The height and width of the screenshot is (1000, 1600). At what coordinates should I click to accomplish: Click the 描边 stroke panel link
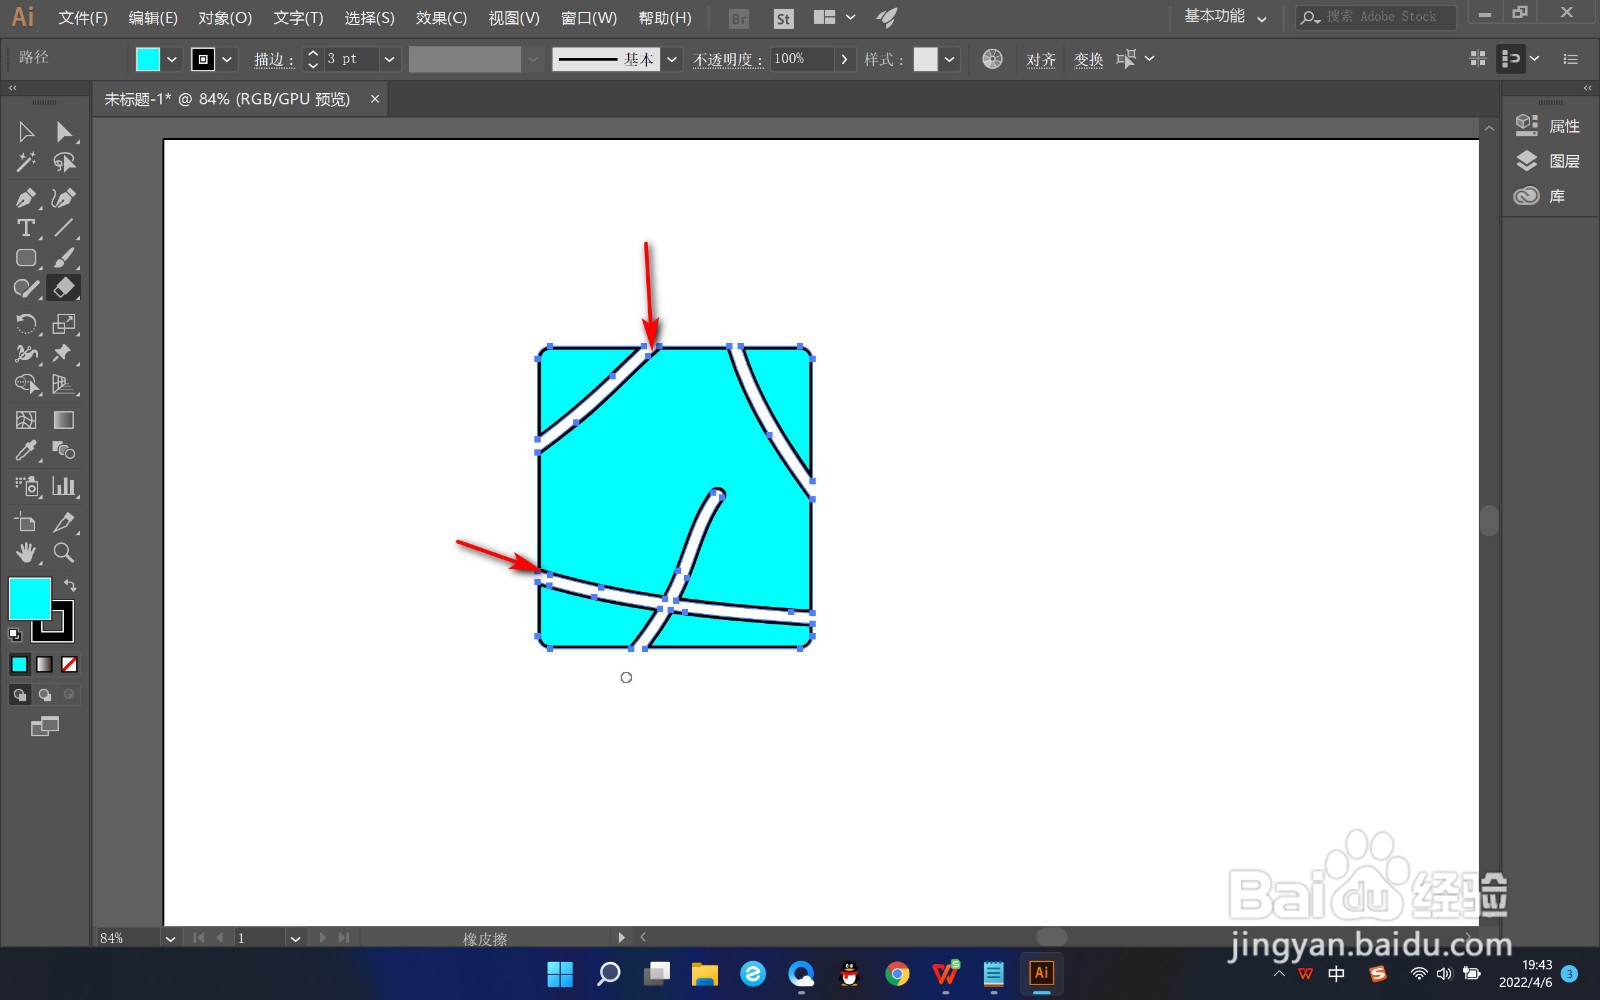(x=273, y=60)
